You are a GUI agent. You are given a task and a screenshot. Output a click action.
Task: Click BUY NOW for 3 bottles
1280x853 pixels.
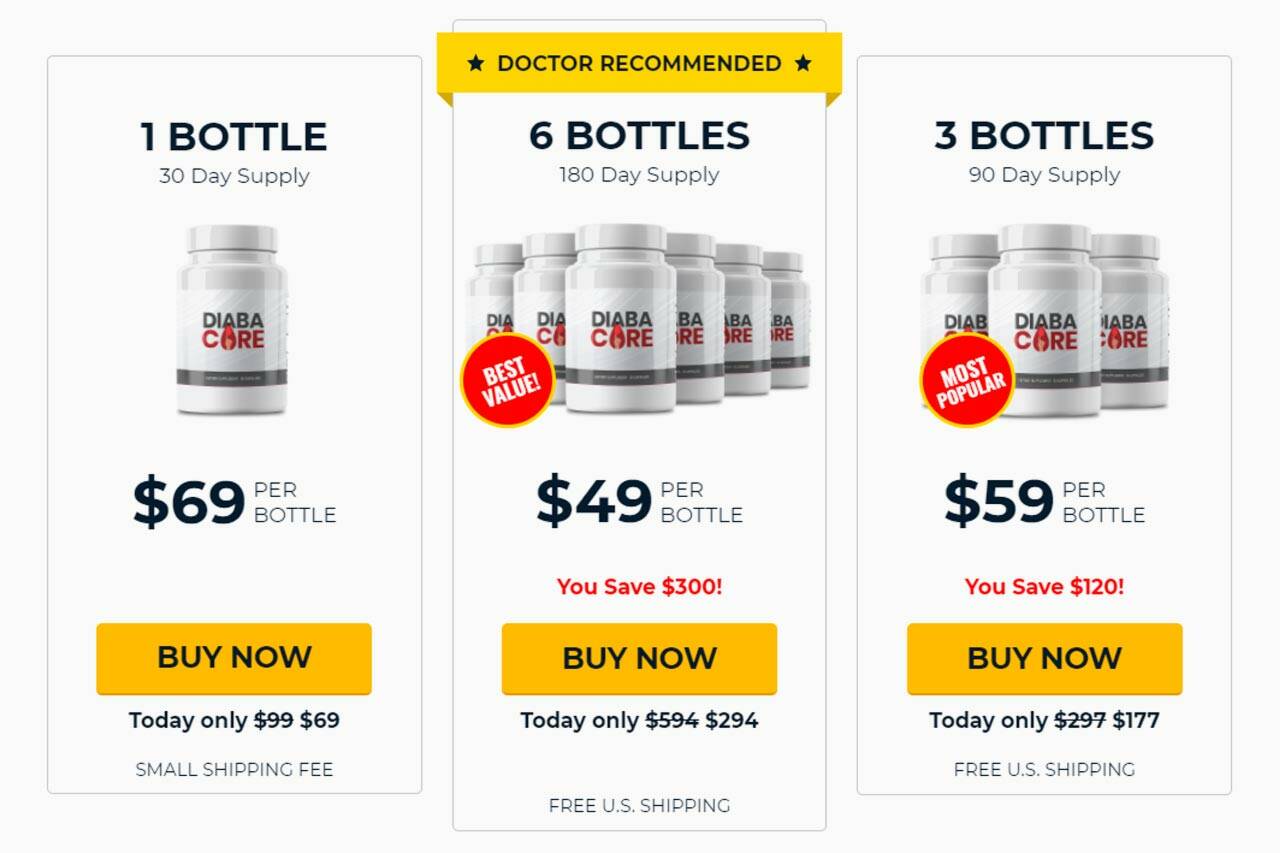tap(1044, 658)
